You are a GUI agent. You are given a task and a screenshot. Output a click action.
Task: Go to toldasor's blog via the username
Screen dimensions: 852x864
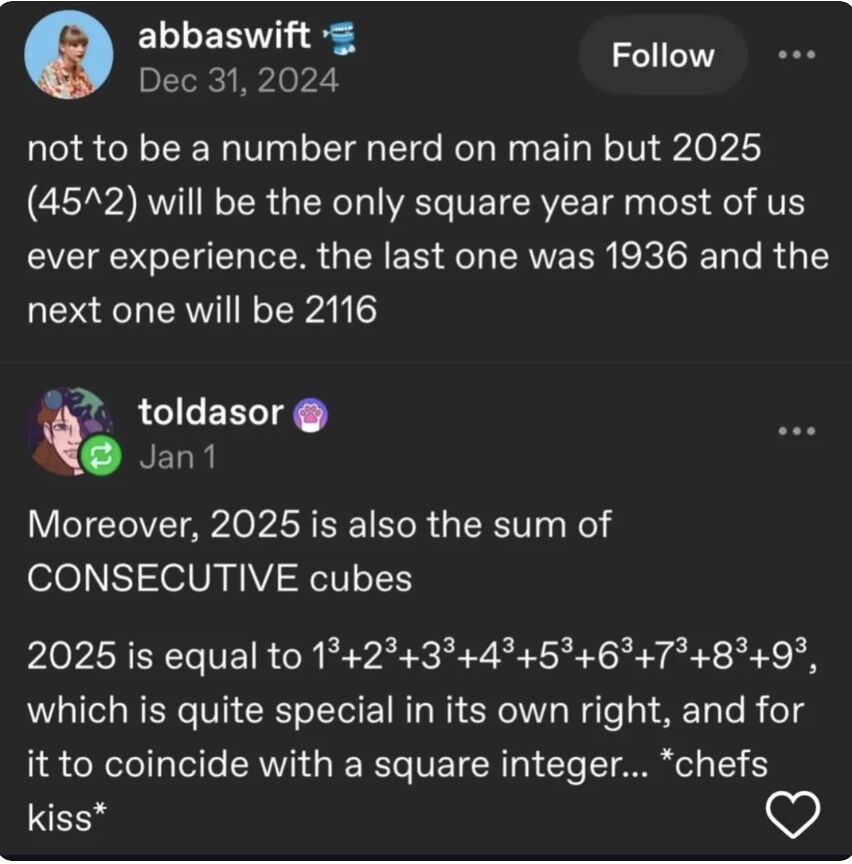211,411
